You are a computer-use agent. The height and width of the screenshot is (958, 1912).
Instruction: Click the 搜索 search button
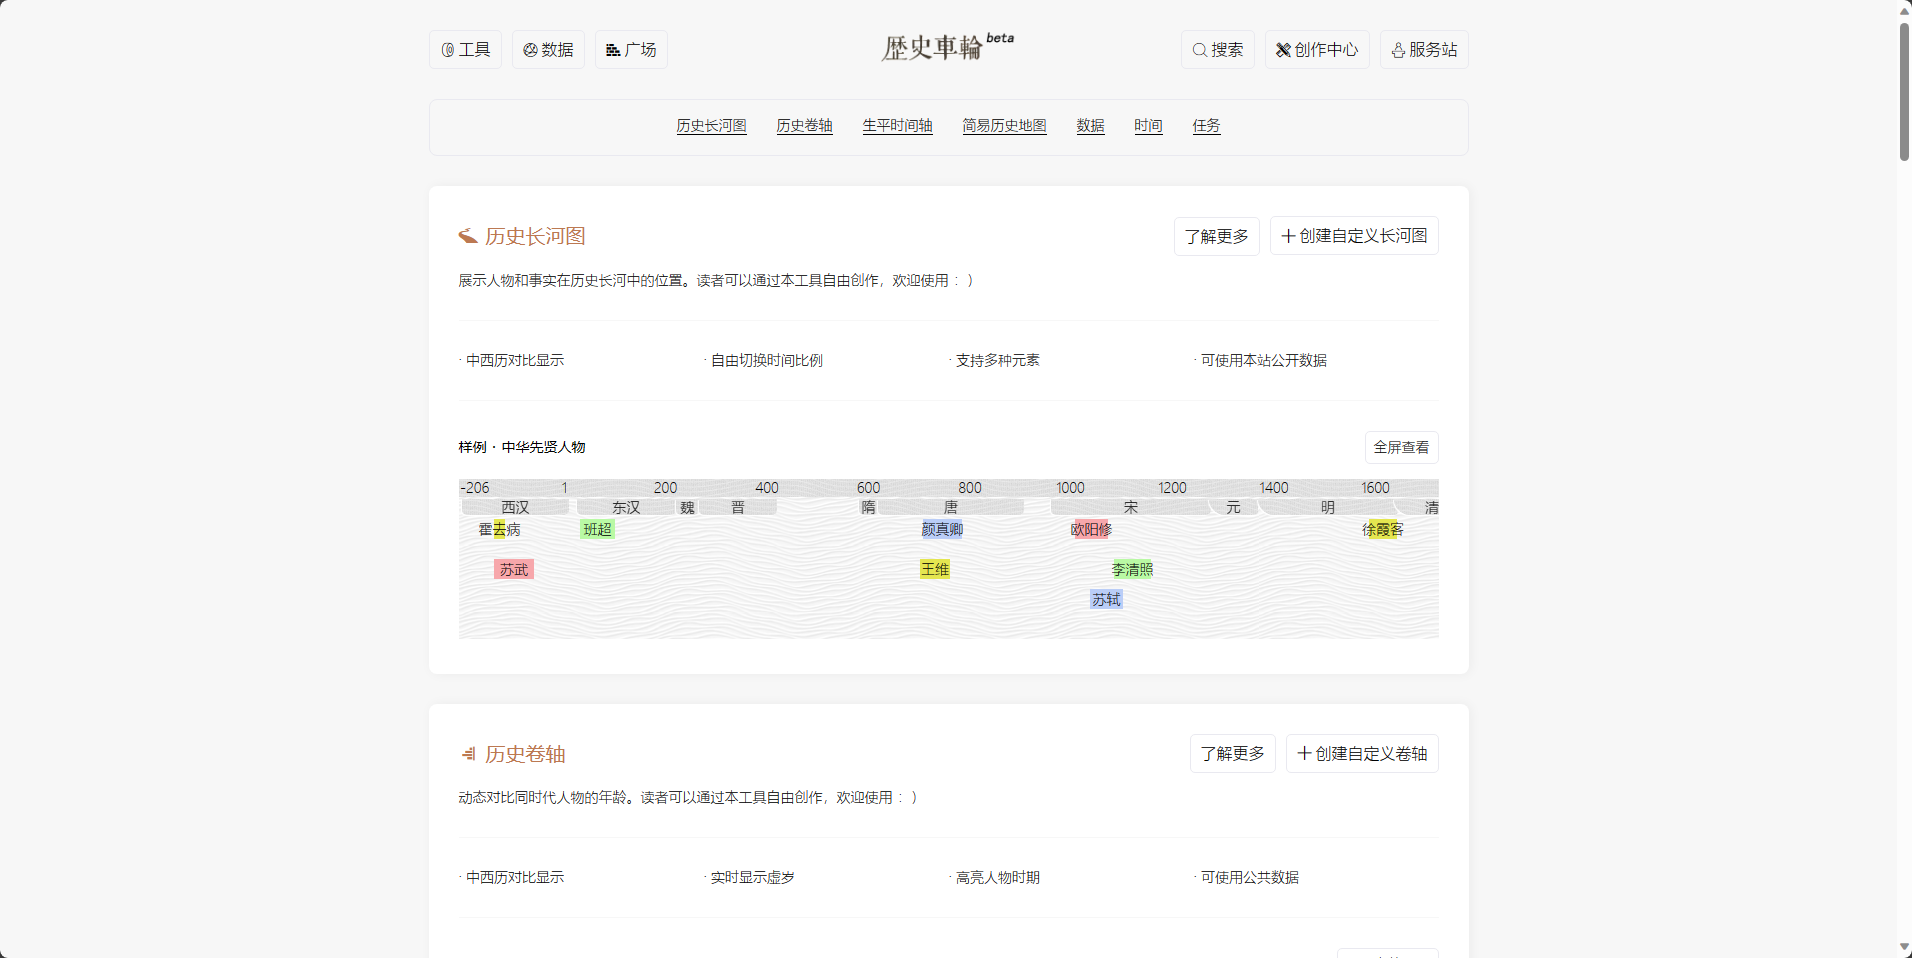coord(1217,49)
